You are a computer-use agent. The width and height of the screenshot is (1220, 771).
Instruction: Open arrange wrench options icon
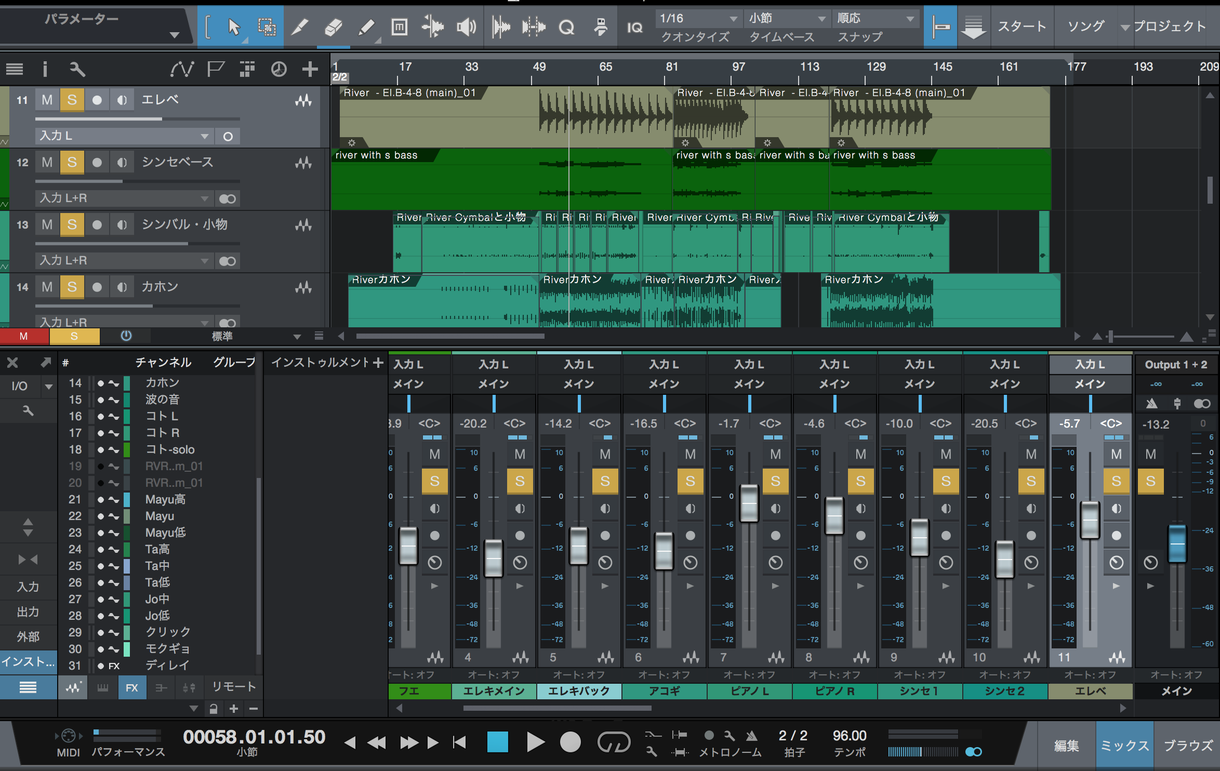tap(77, 69)
